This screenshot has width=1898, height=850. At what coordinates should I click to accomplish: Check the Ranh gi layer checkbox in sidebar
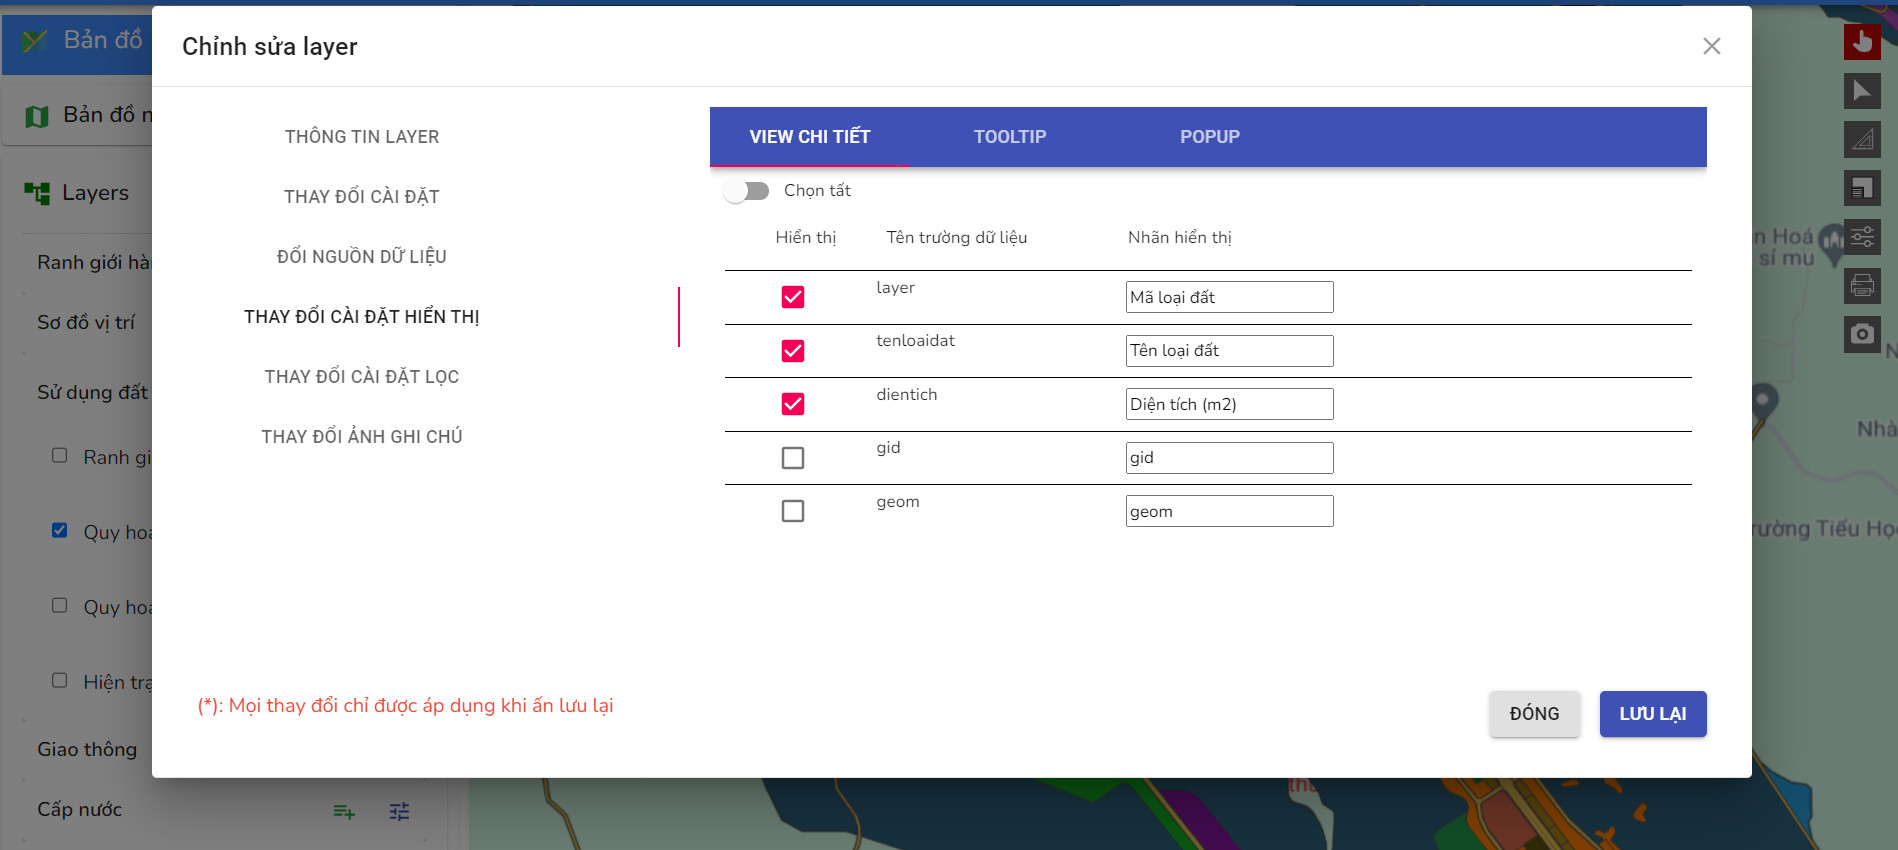coord(60,456)
